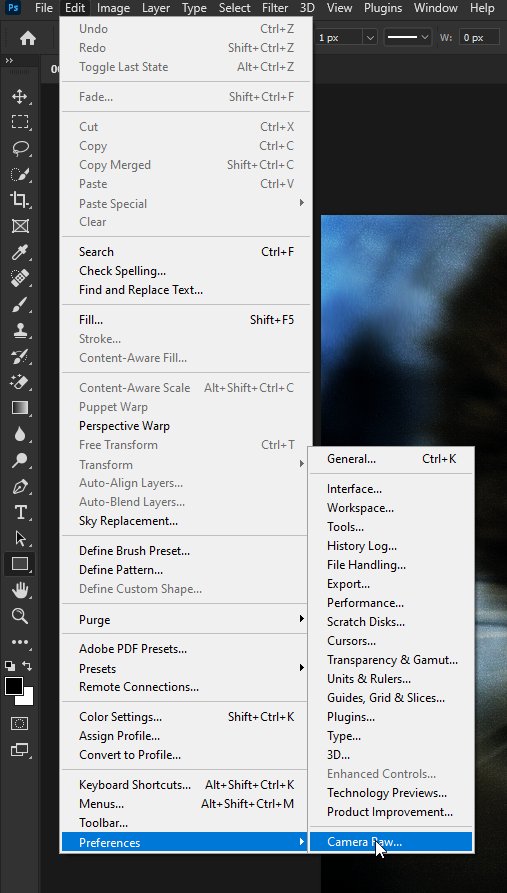Select the Rectangular Marquee tool

(20, 122)
